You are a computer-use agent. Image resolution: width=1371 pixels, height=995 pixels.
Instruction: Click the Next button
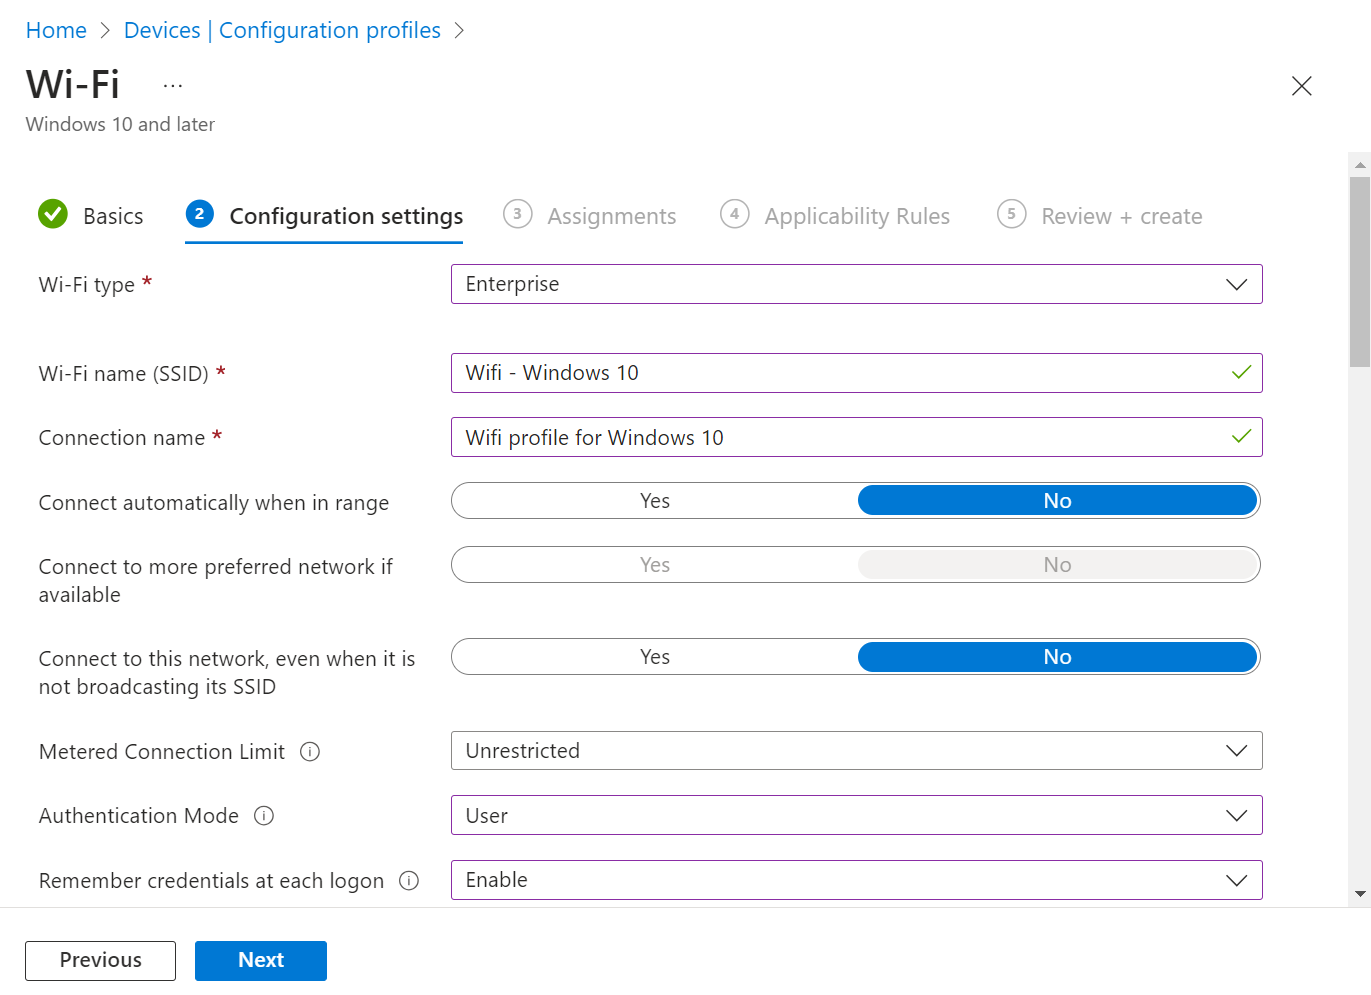pyautogui.click(x=260, y=960)
